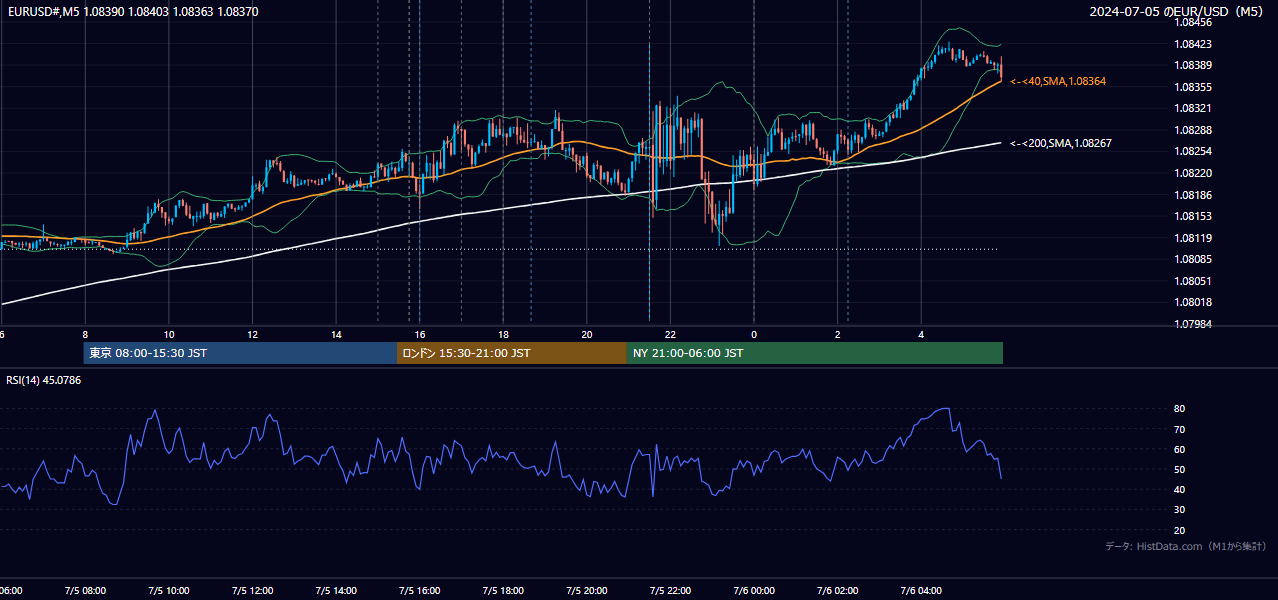Click price level 1.08389 on axis

pyautogui.click(x=1192, y=65)
